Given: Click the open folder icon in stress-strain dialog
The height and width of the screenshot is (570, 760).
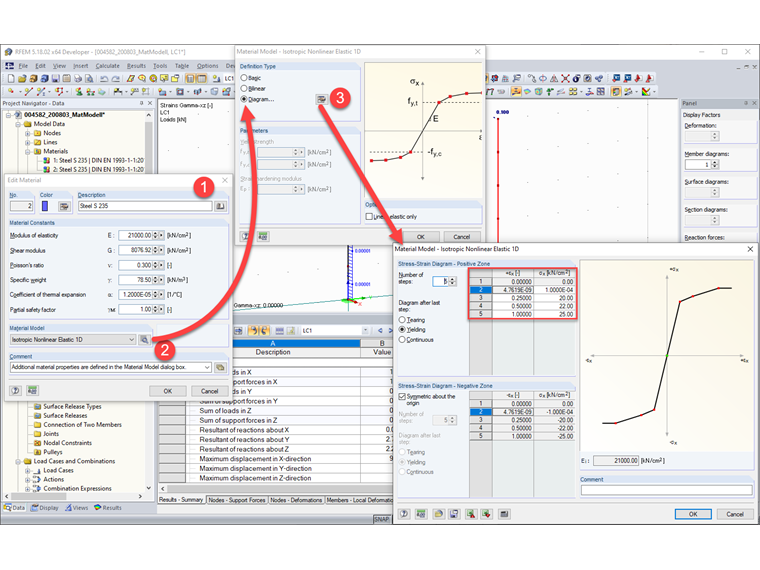Looking at the screenshot, I should pos(438,514).
